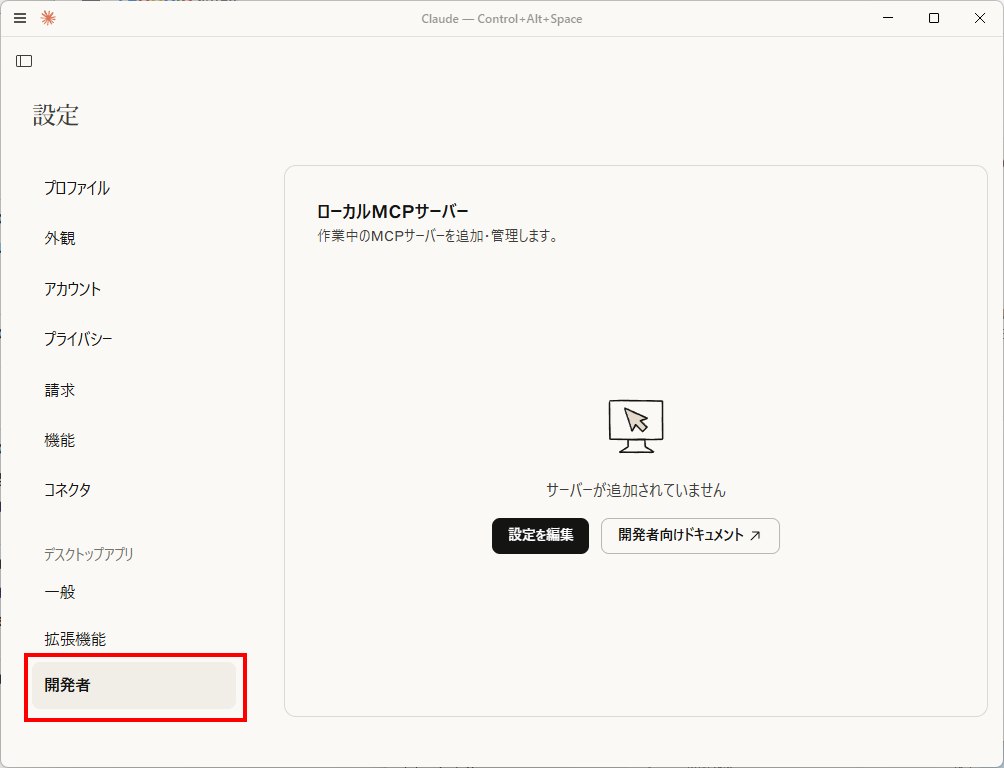Click the サーバーが追加されていません message
The width and height of the screenshot is (1004, 768).
click(636, 491)
